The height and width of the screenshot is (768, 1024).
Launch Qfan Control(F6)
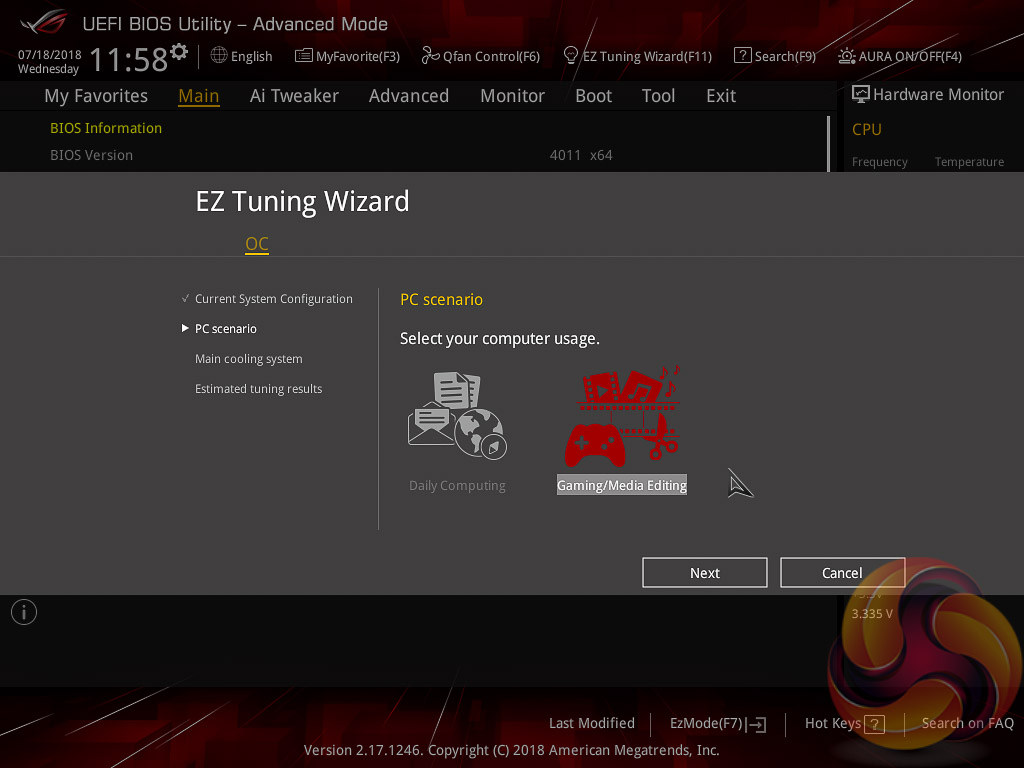pyautogui.click(x=481, y=56)
